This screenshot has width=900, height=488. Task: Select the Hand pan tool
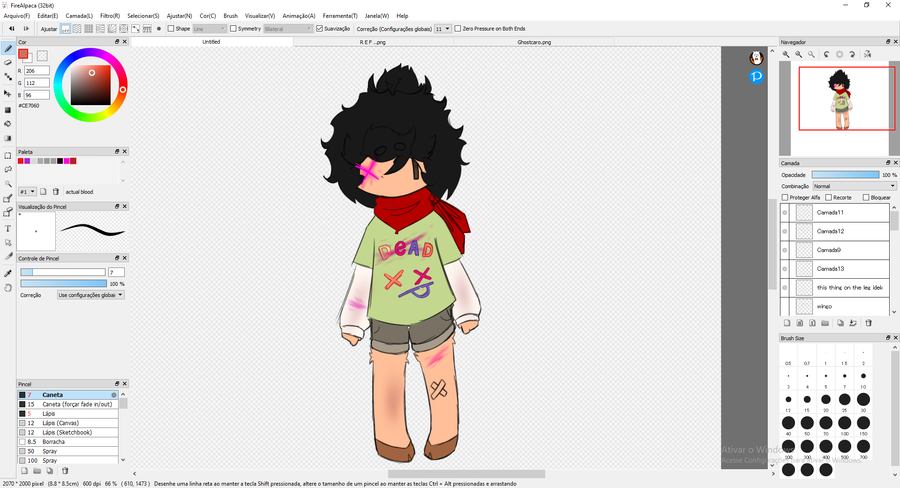[x=8, y=288]
